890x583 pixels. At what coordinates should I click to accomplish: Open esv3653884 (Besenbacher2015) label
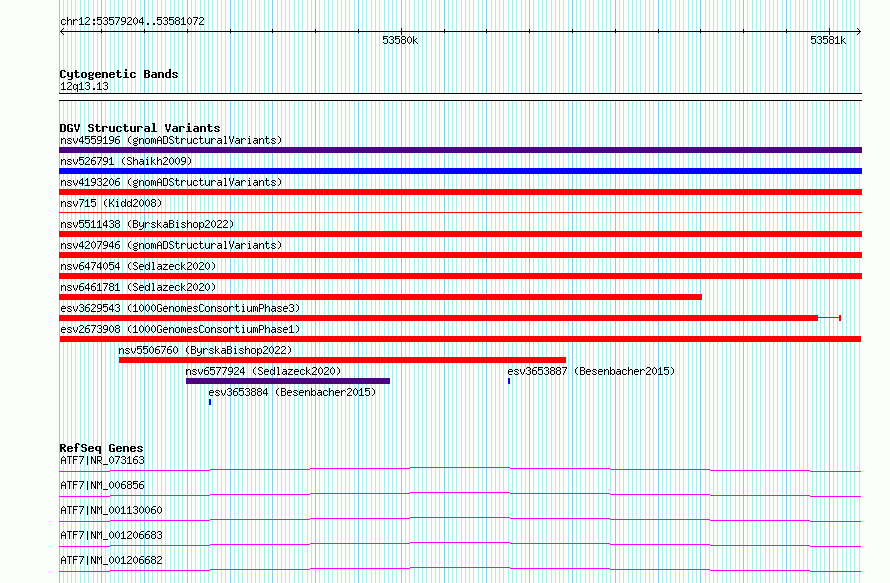click(292, 392)
